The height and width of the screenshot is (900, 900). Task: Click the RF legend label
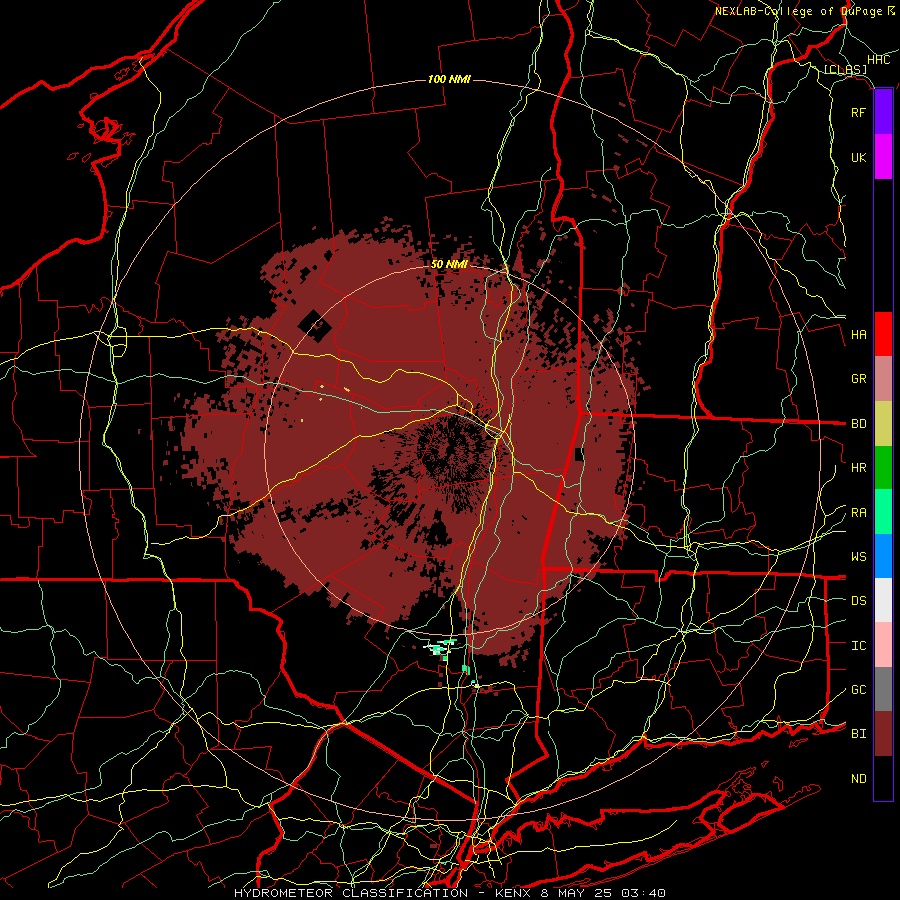(x=858, y=112)
